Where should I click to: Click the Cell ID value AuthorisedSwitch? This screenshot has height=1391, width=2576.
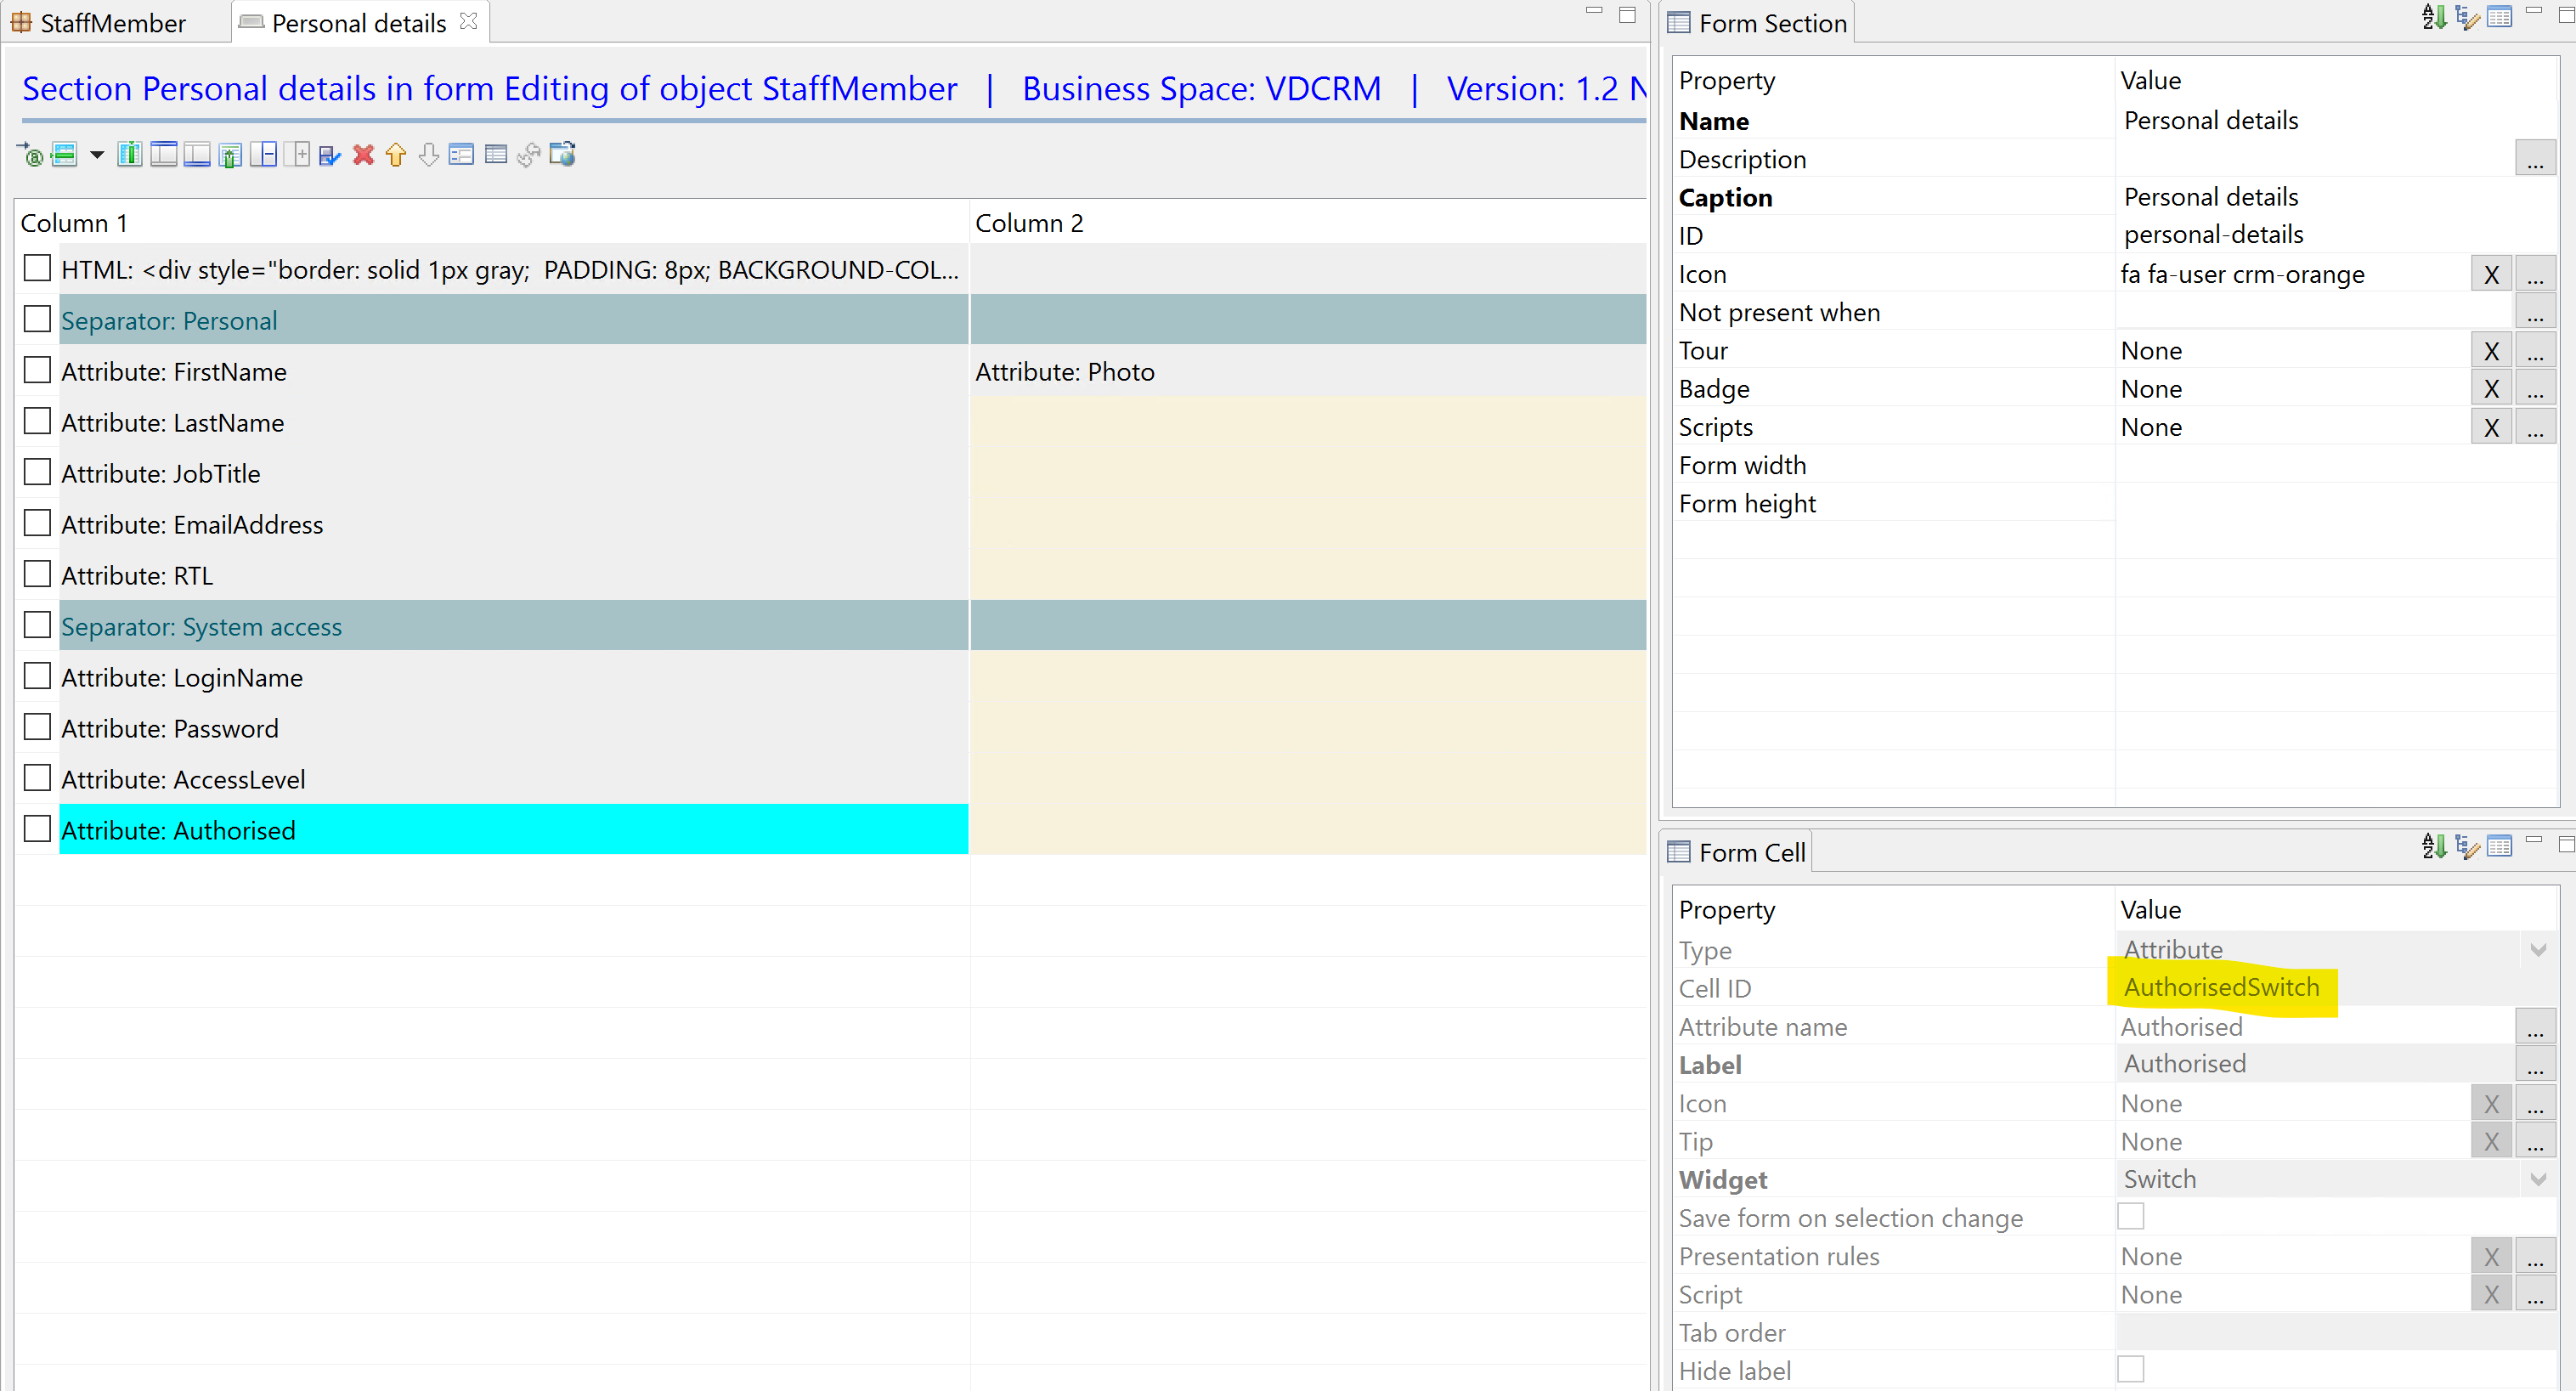point(2220,988)
